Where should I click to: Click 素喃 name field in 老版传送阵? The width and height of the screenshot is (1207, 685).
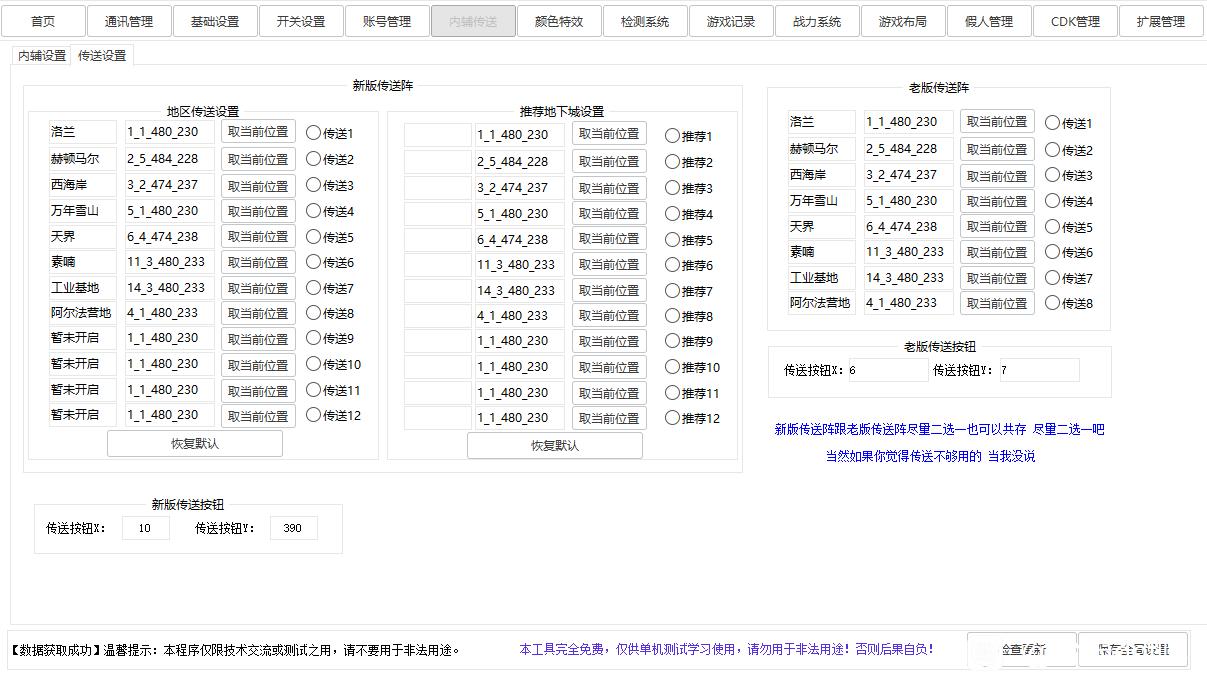pos(822,252)
